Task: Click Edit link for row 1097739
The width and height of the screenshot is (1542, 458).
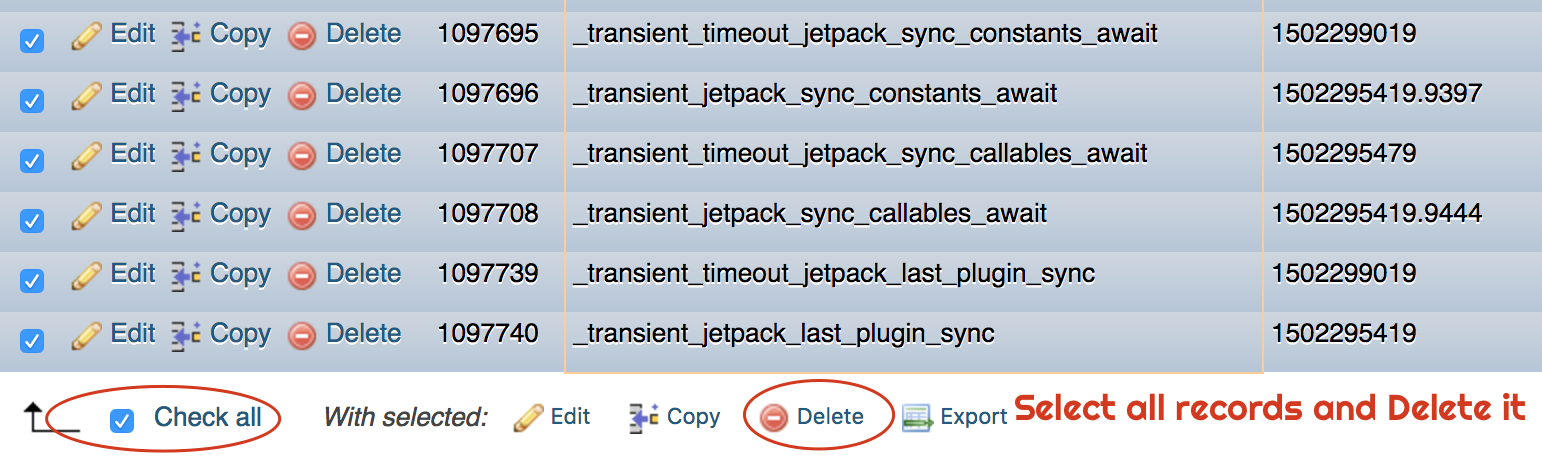Action: (133, 274)
